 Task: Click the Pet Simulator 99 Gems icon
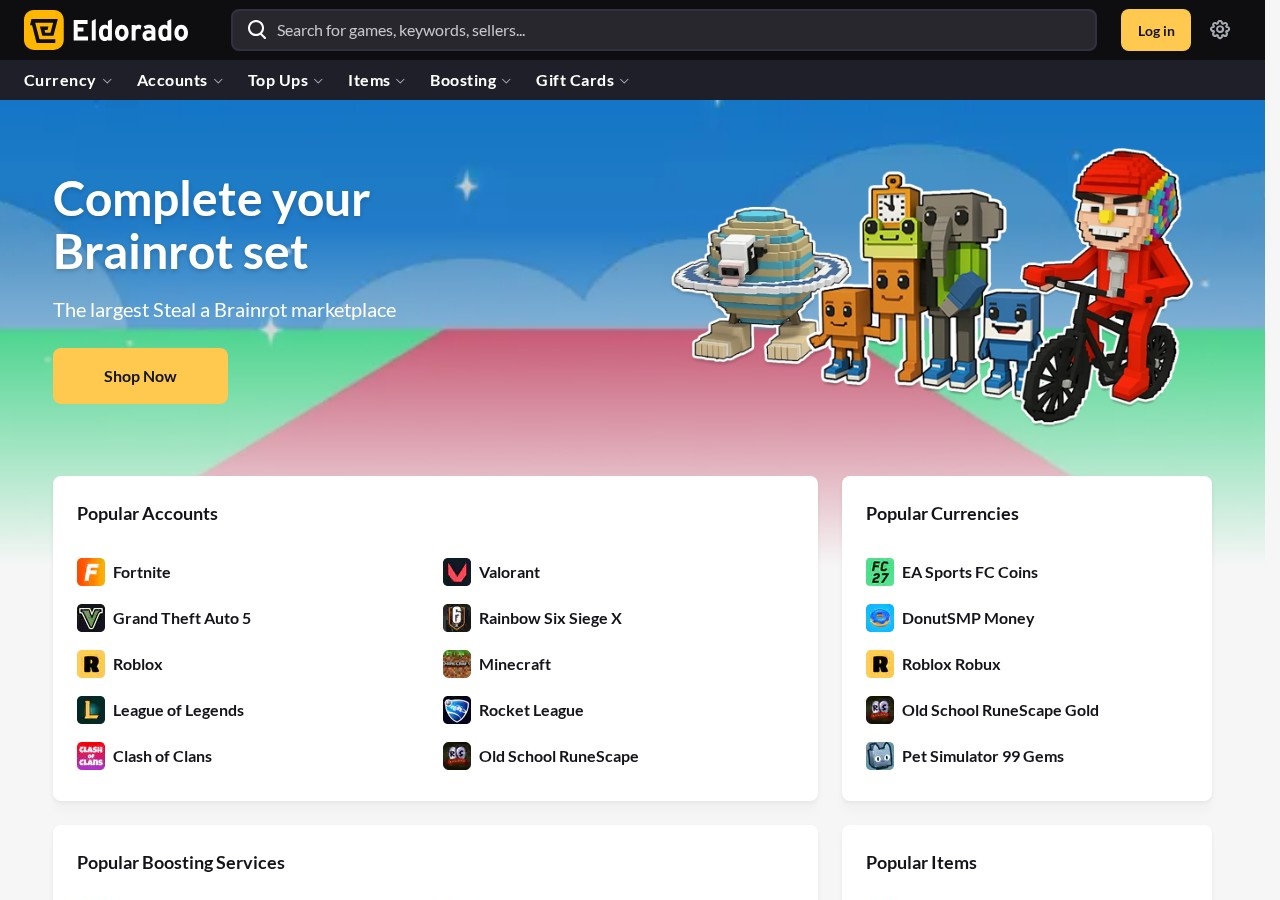[880, 756]
